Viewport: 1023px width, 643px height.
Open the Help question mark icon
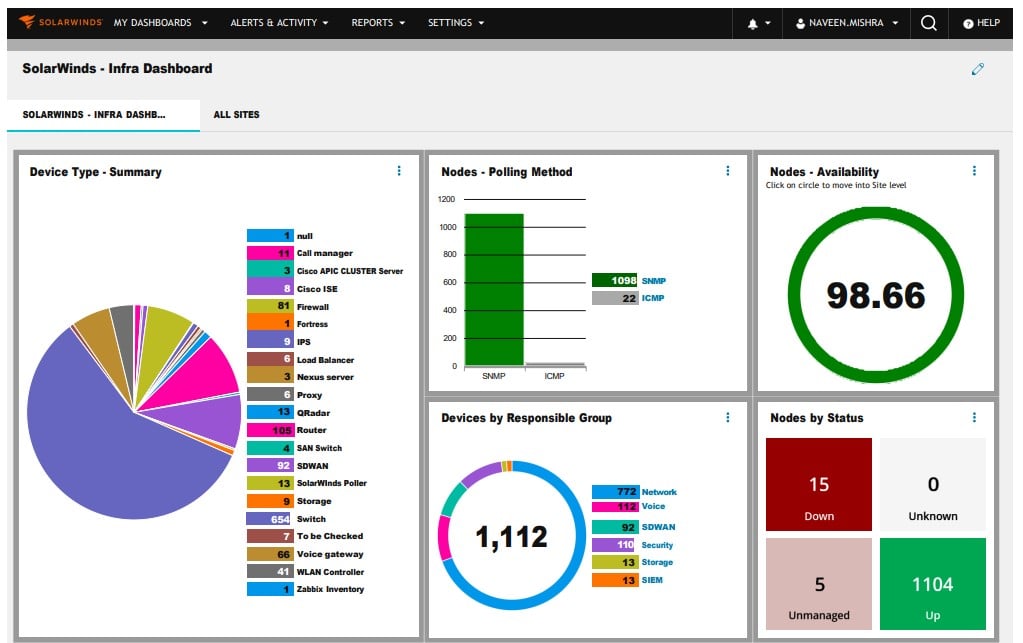tap(968, 23)
